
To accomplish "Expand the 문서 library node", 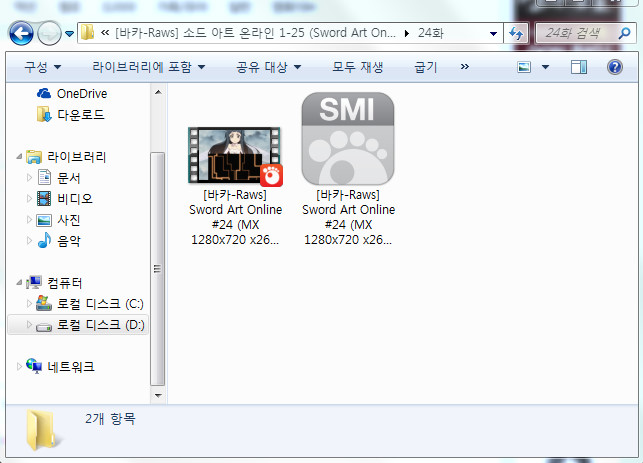I will (29, 178).
